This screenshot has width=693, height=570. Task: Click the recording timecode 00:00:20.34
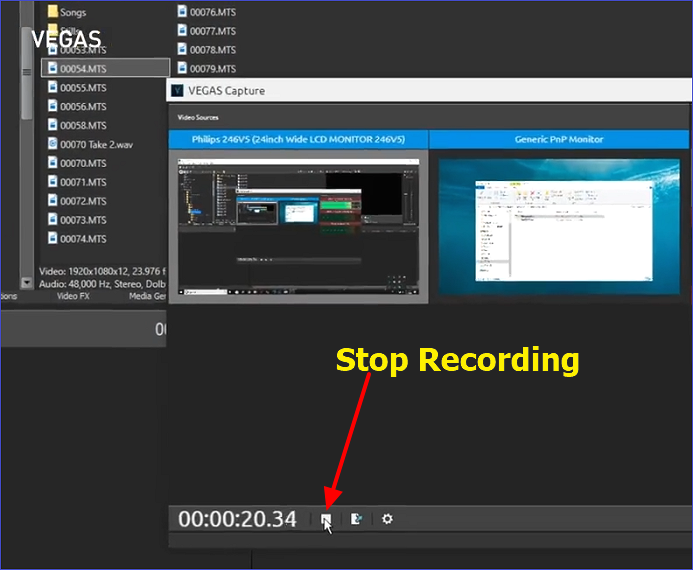point(237,519)
